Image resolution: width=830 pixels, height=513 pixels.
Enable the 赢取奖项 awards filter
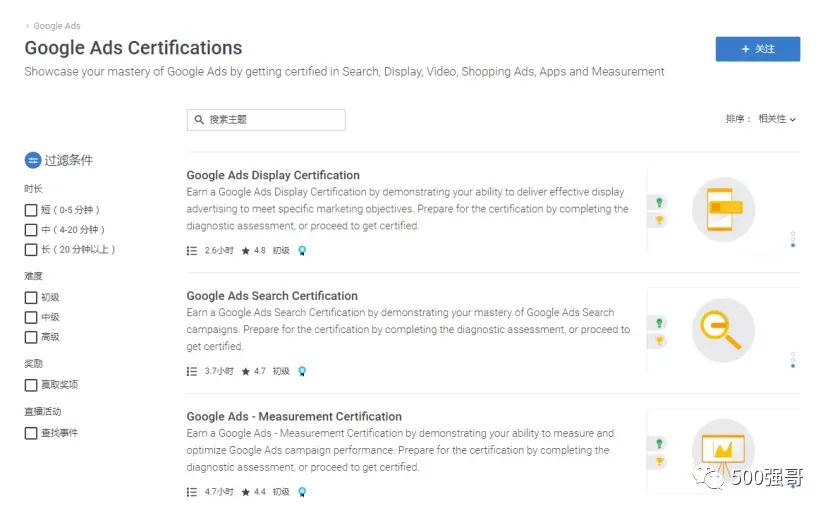click(x=31, y=385)
